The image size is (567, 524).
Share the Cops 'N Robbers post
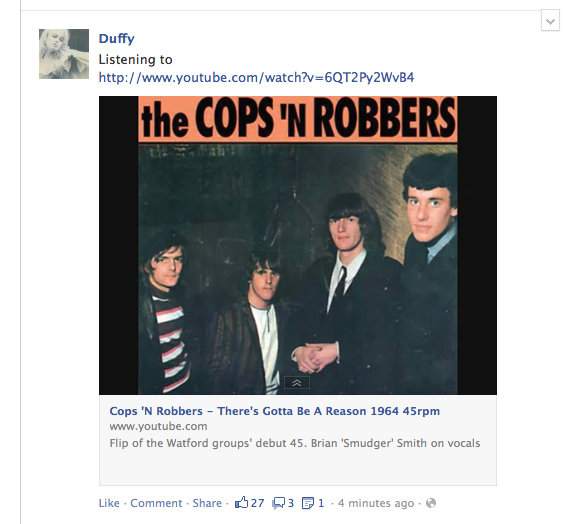click(207, 503)
